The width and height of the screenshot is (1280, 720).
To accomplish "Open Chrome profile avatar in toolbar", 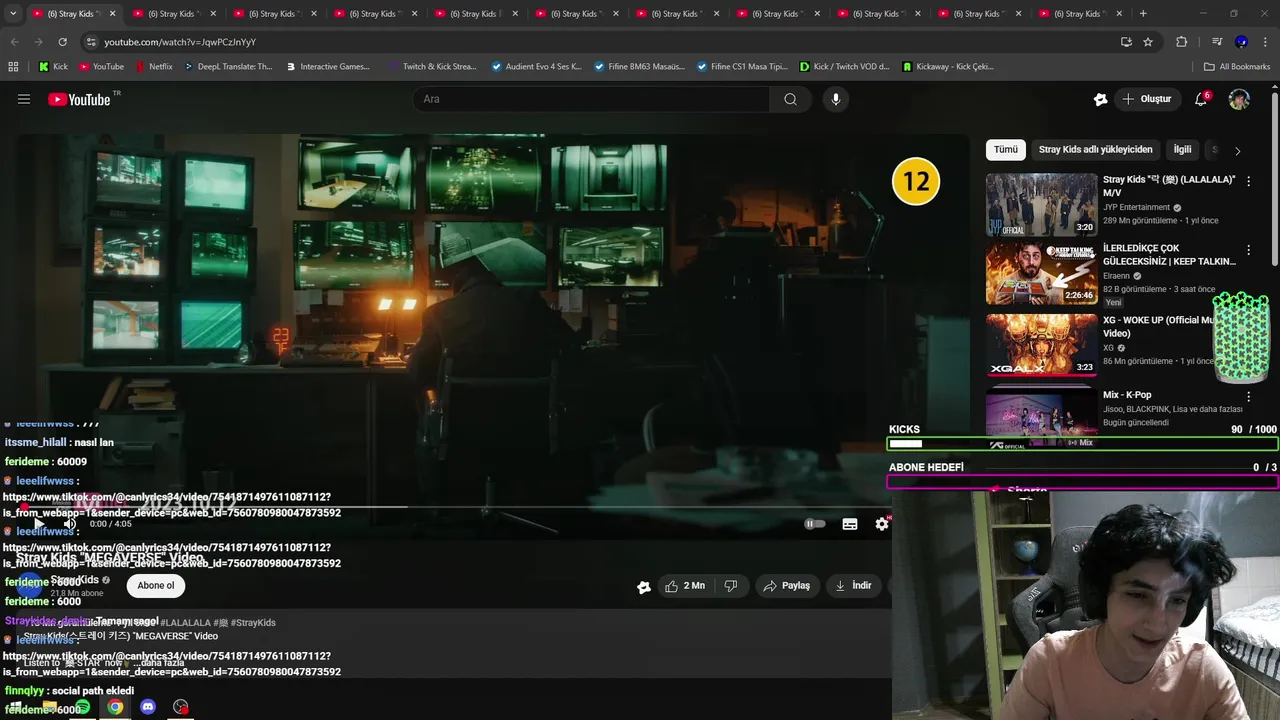I will click(1241, 42).
